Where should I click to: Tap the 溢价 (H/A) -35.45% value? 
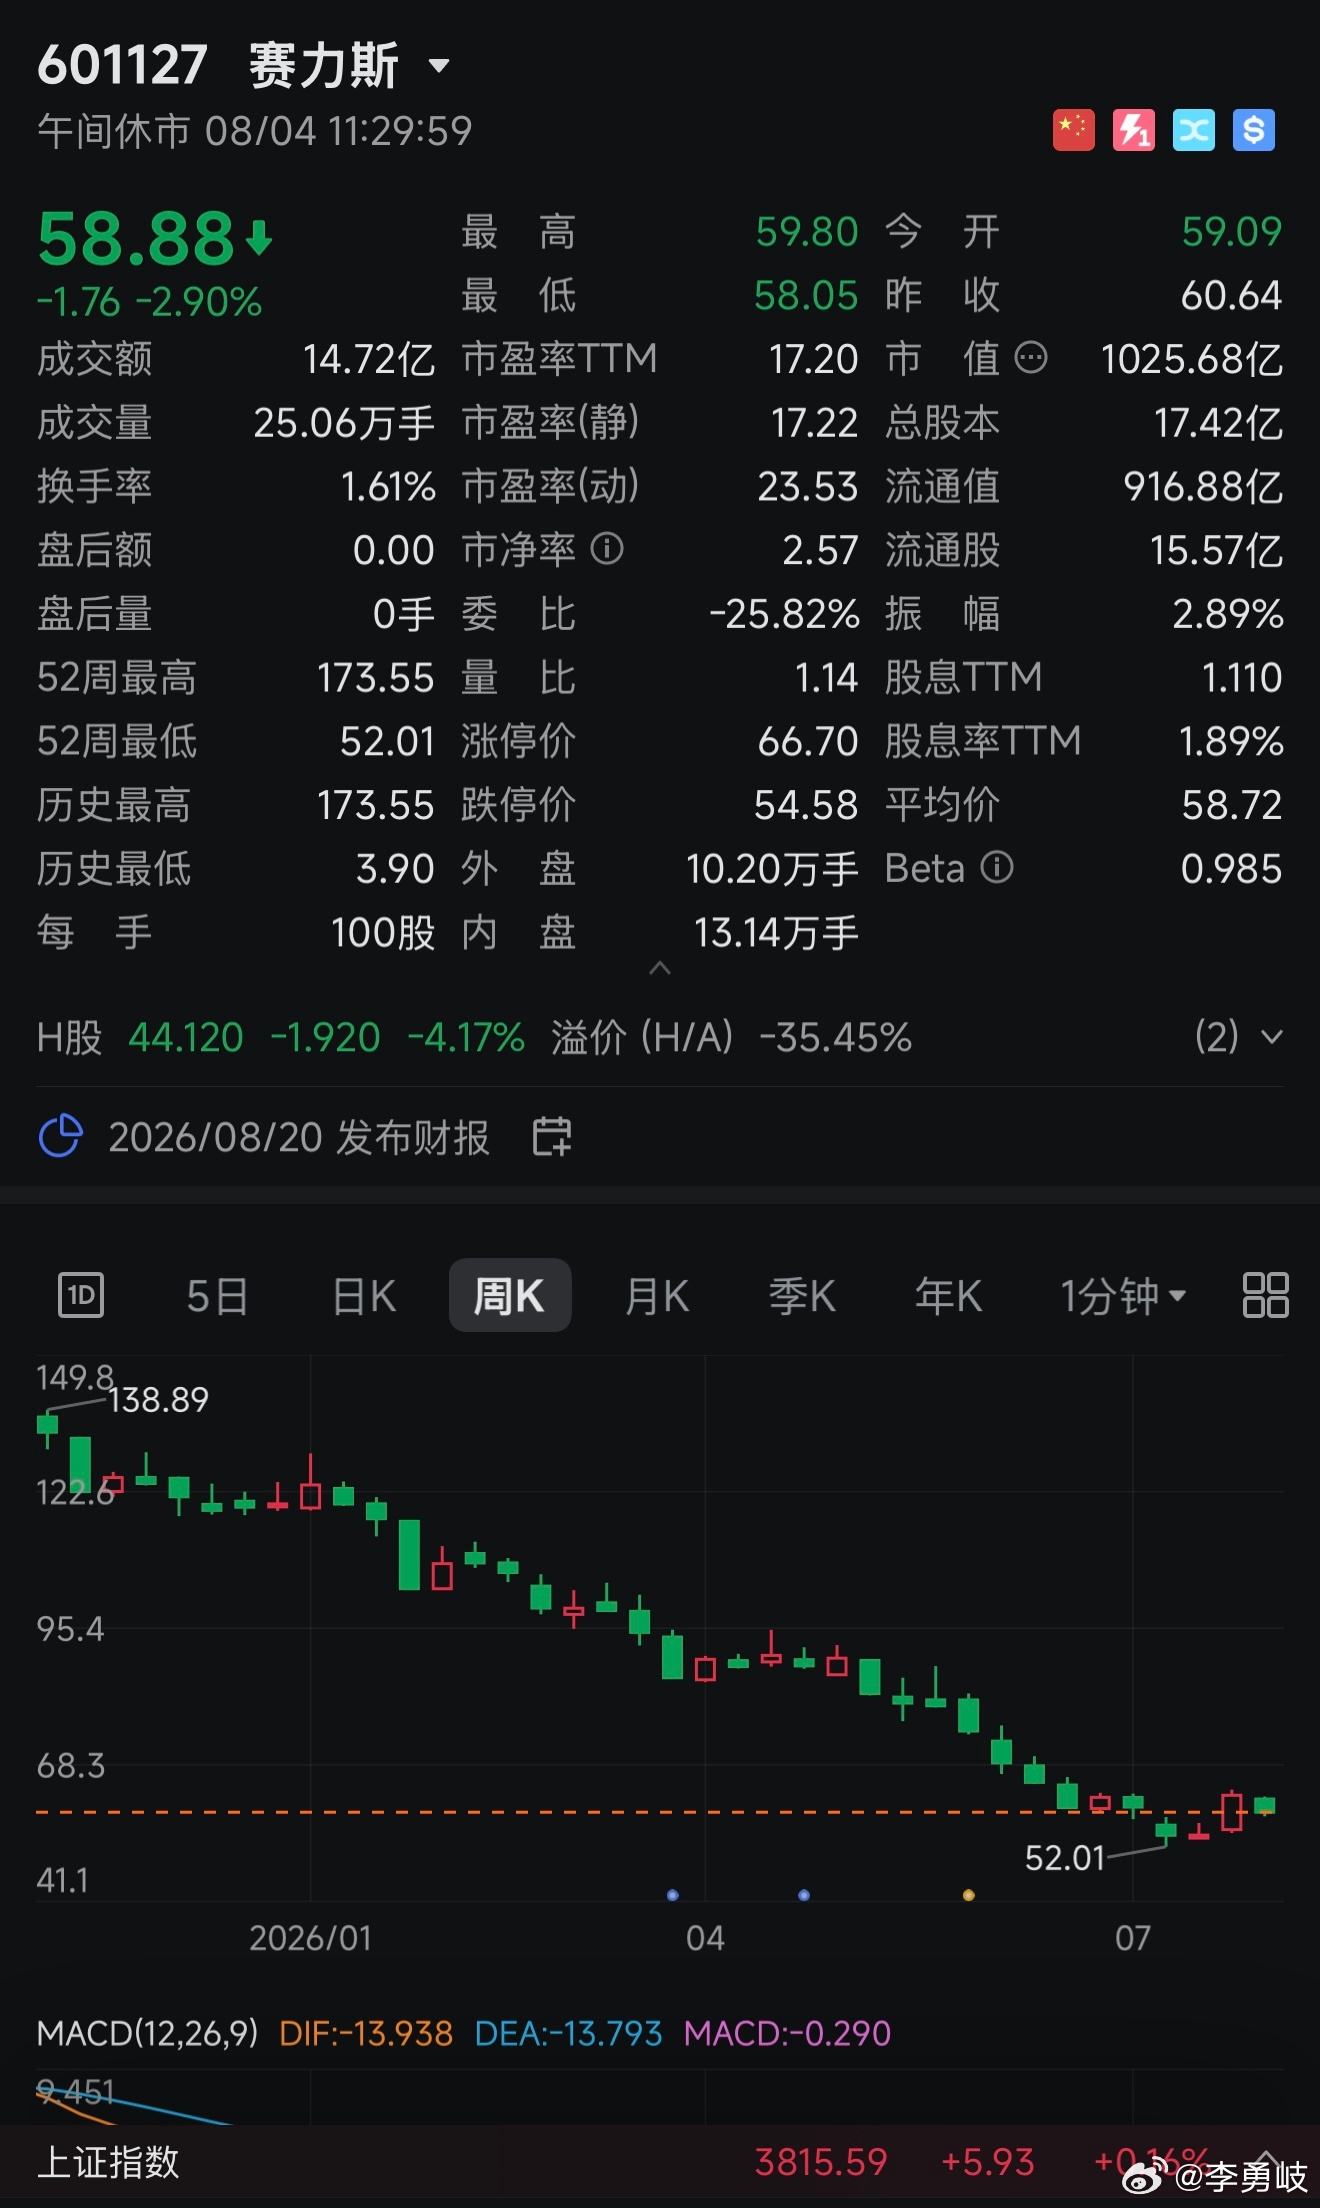[x=835, y=1038]
